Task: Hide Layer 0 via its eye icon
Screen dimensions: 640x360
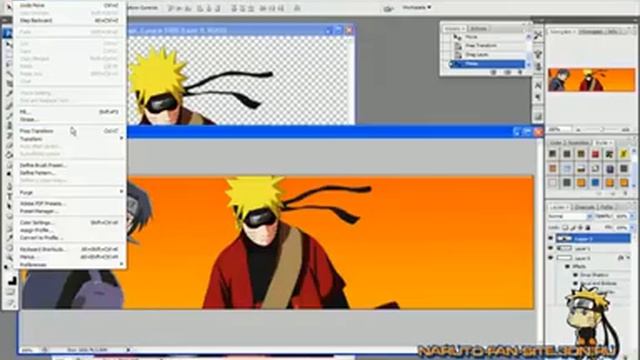Action: point(551,258)
